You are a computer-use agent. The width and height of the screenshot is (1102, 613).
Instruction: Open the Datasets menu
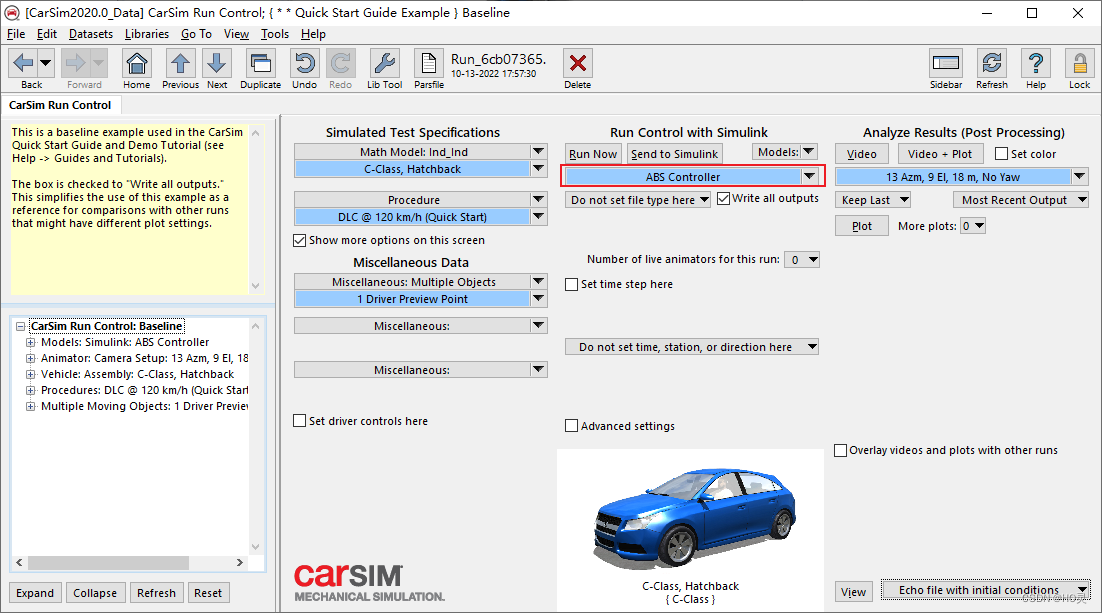(91, 34)
